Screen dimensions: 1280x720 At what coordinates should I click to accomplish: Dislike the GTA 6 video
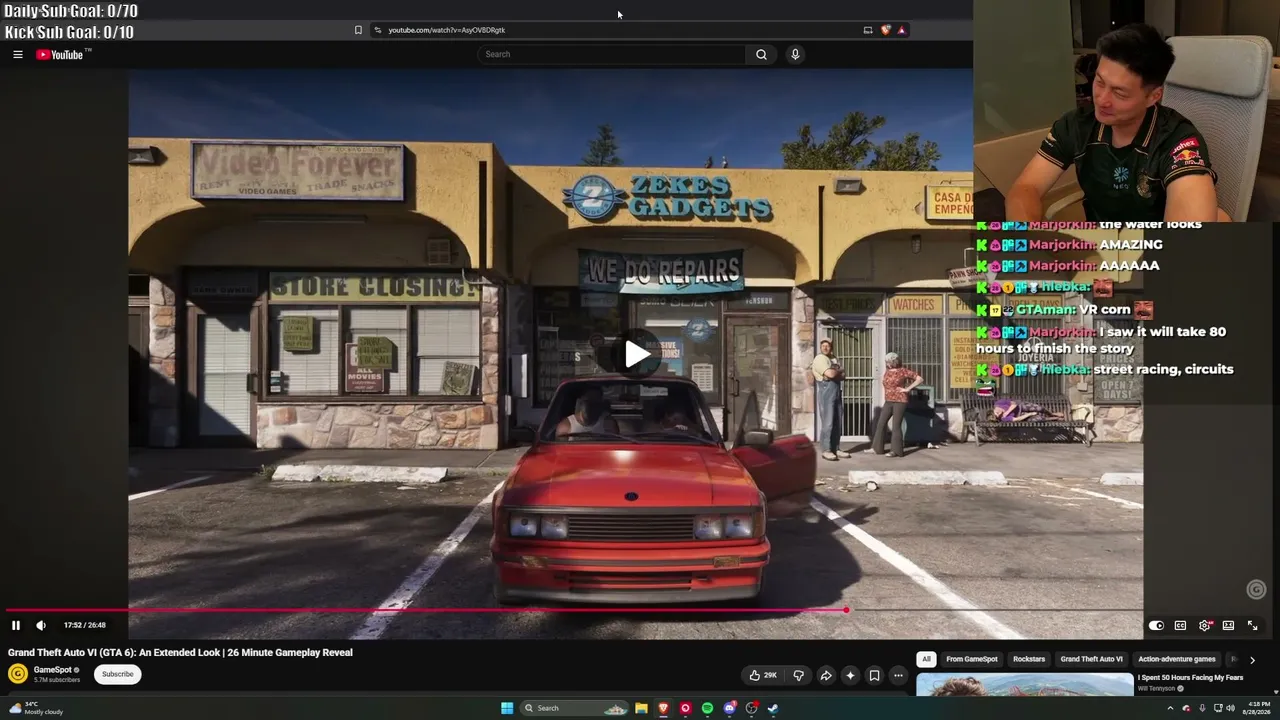coord(798,675)
